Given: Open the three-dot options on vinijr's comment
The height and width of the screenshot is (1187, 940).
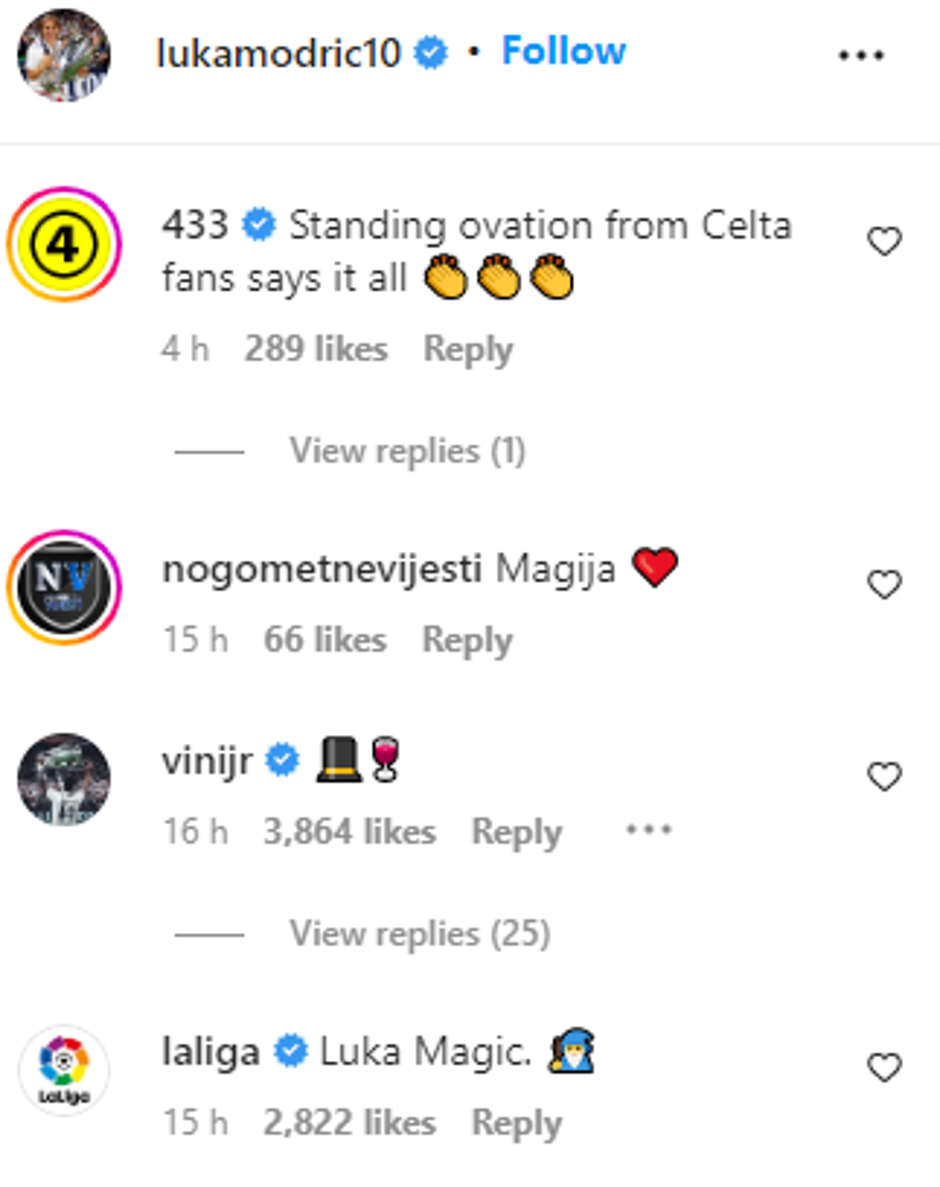Looking at the screenshot, I should point(648,831).
